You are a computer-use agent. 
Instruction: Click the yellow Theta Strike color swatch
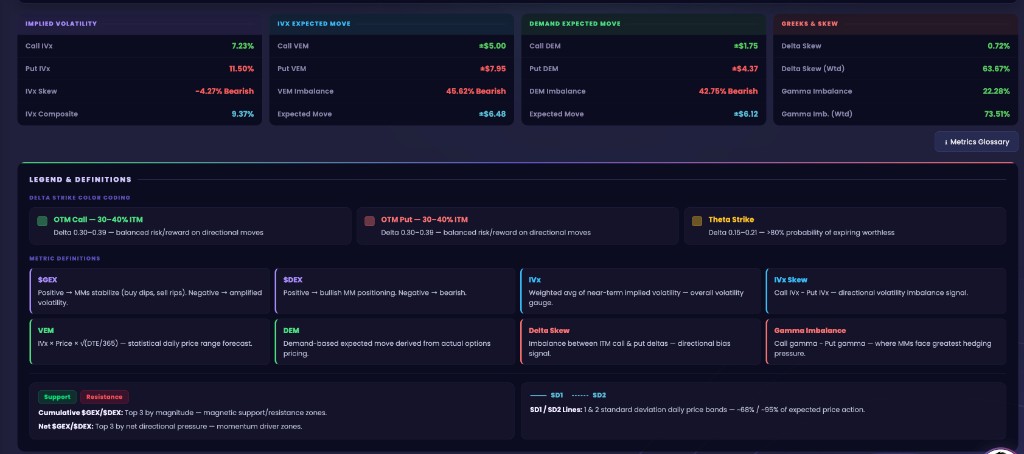(697, 221)
